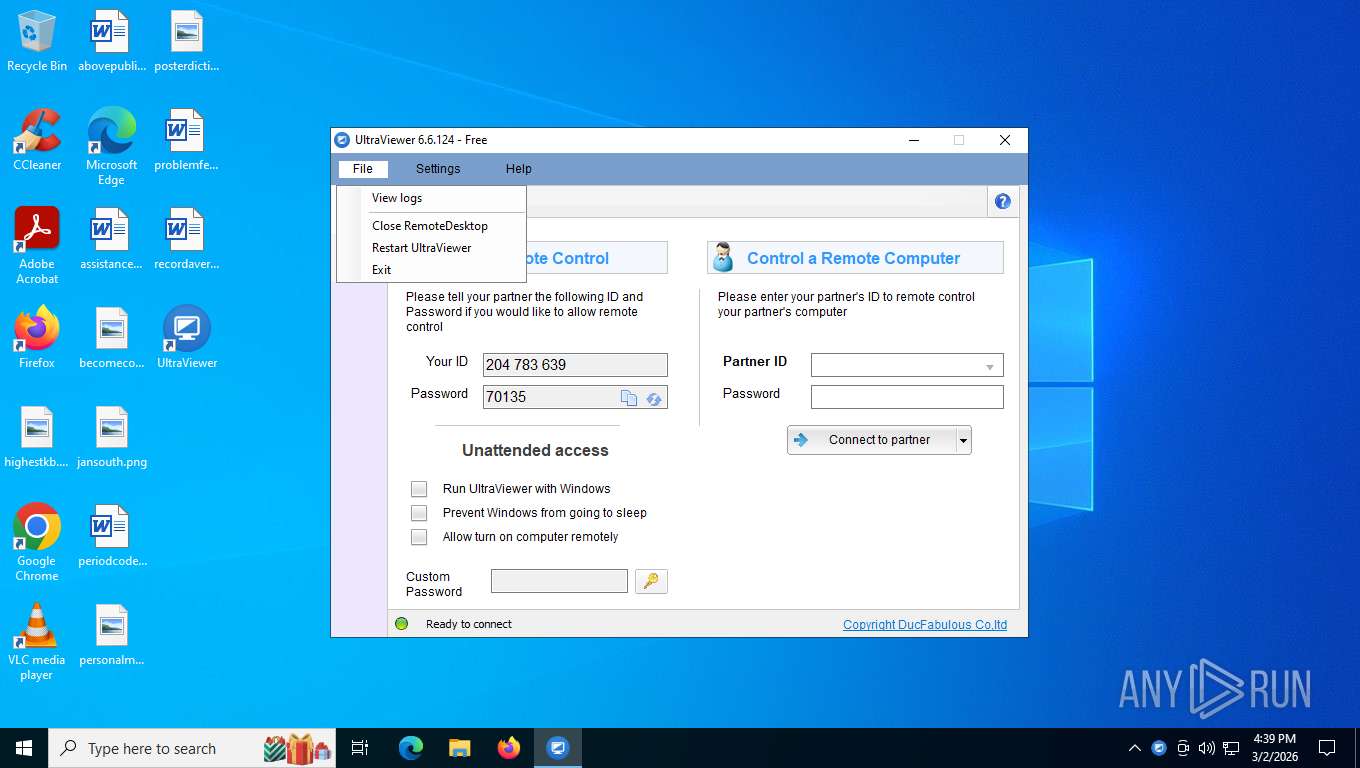1360x768 pixels.
Task: Select the abovepubli Word document icon
Action: click(x=111, y=41)
